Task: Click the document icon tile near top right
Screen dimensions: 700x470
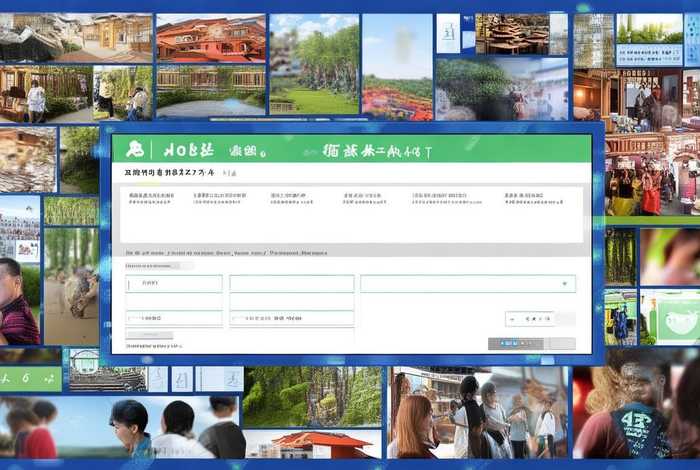Action: tap(448, 33)
